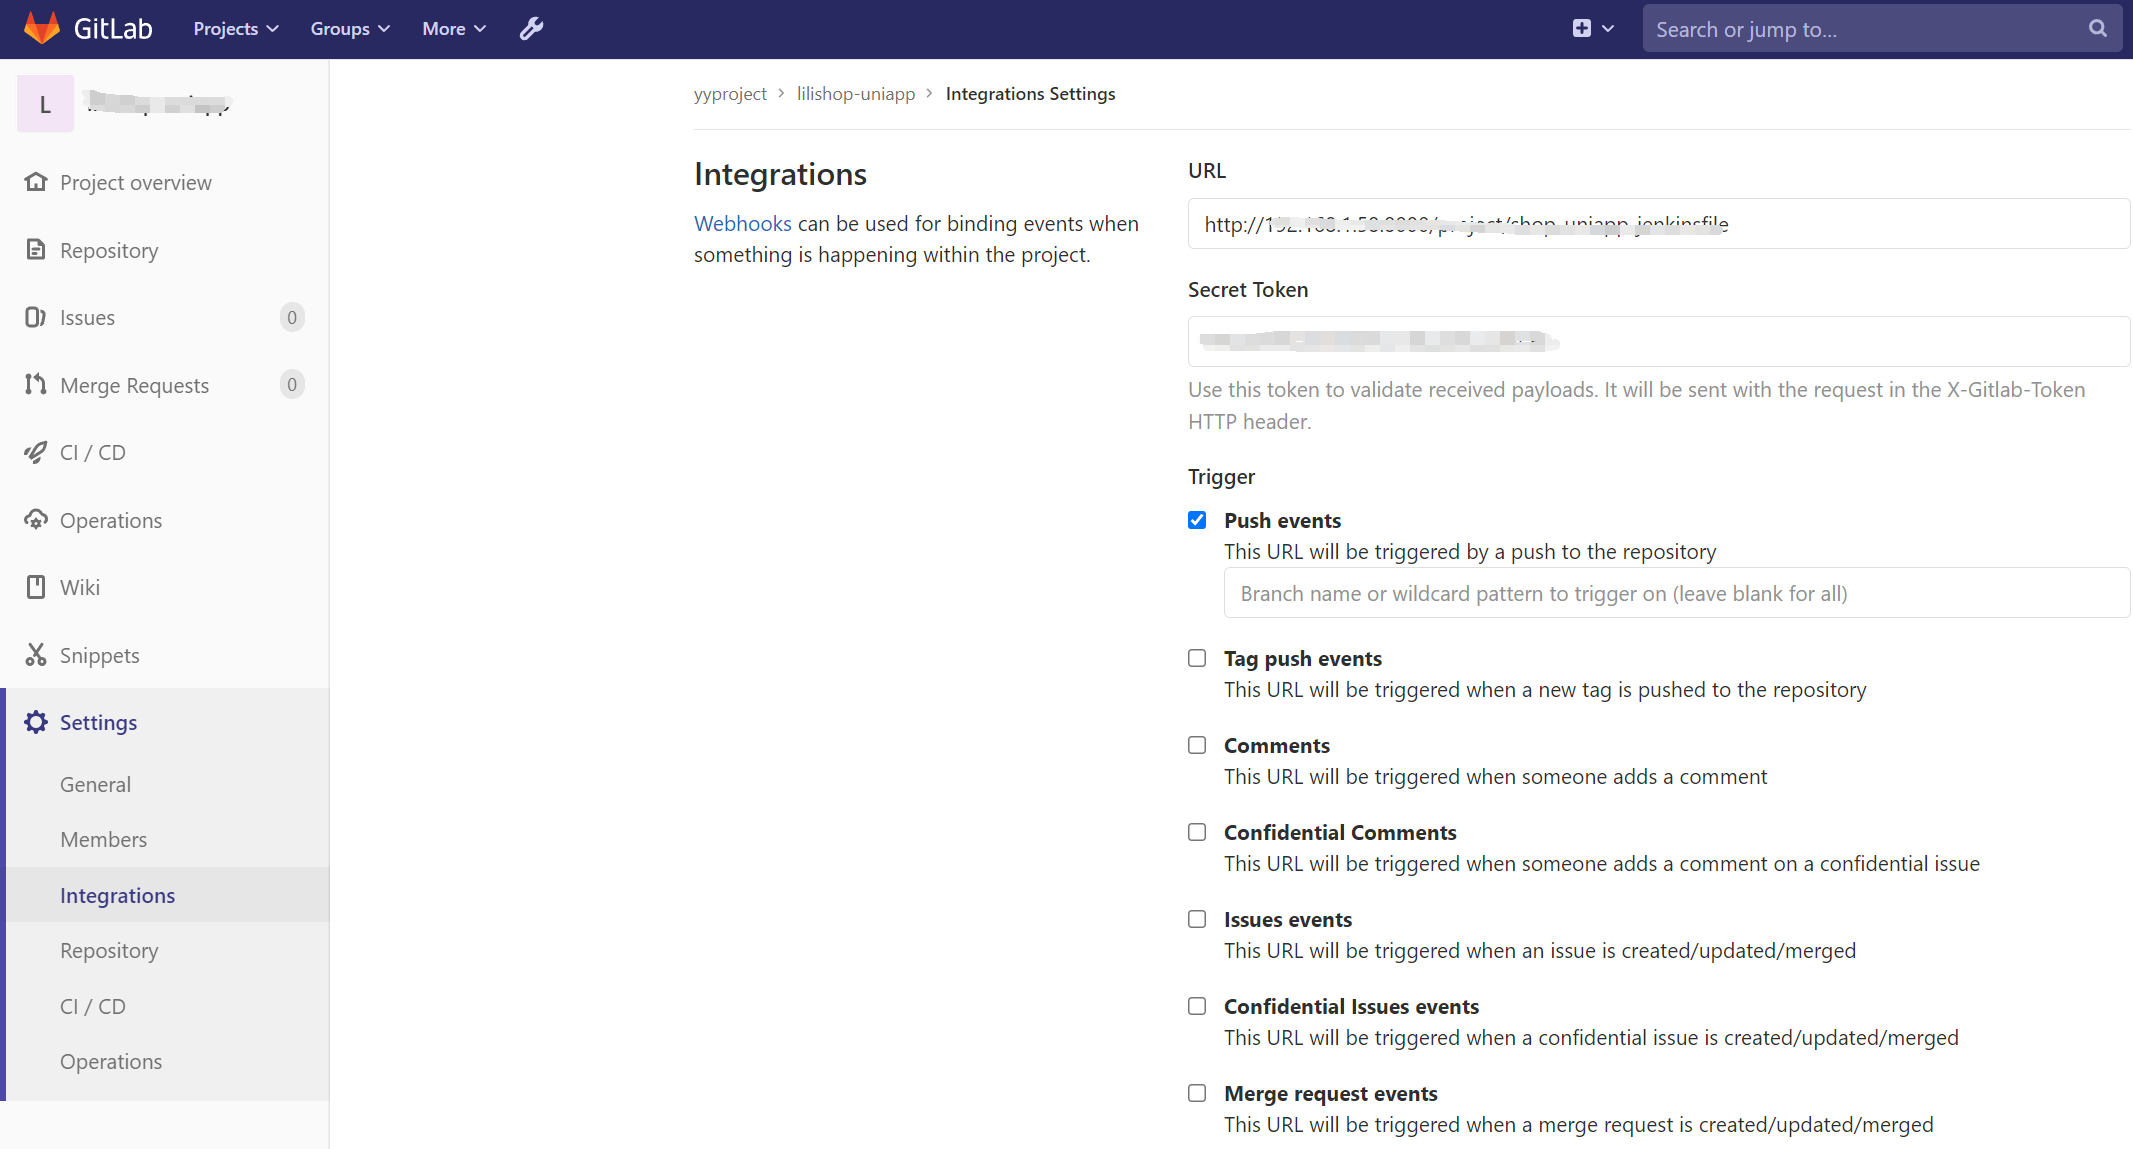2133x1149 pixels.
Task: Enable the Tag push events checkbox
Action: tap(1197, 658)
